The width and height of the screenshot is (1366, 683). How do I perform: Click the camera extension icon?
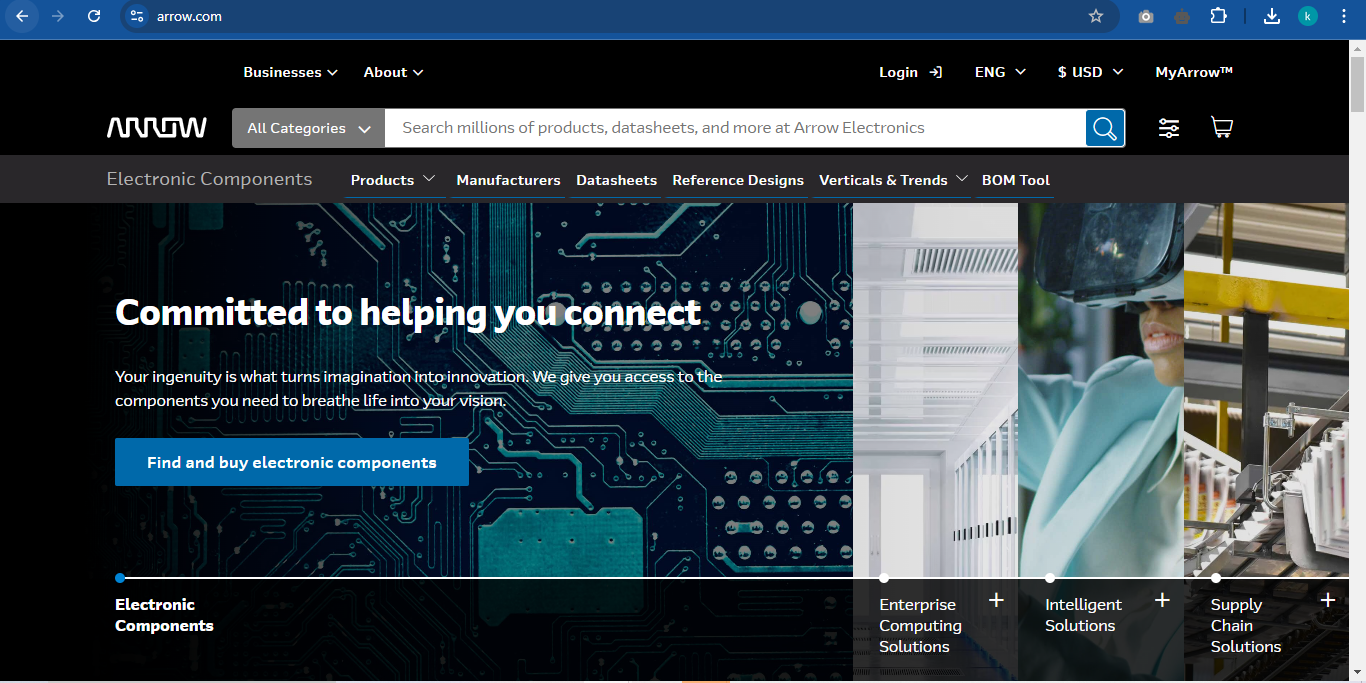[x=1146, y=16]
